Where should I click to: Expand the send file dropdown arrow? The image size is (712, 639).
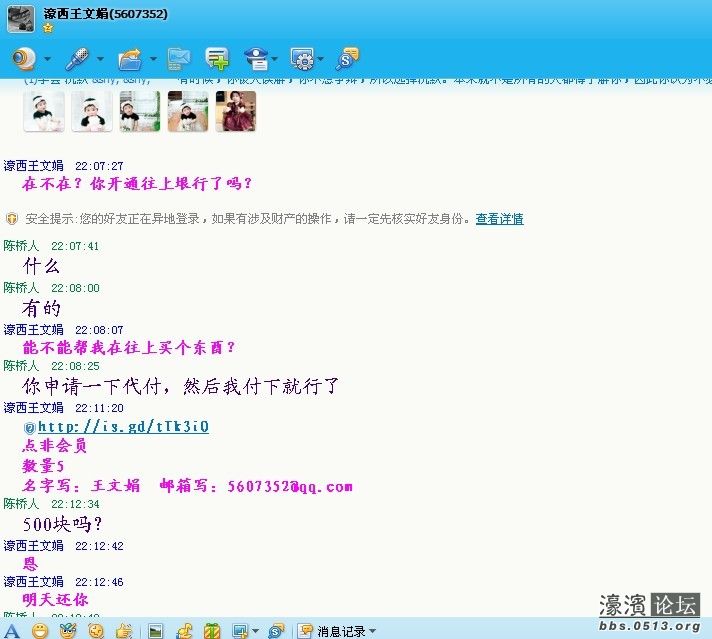coord(153,60)
